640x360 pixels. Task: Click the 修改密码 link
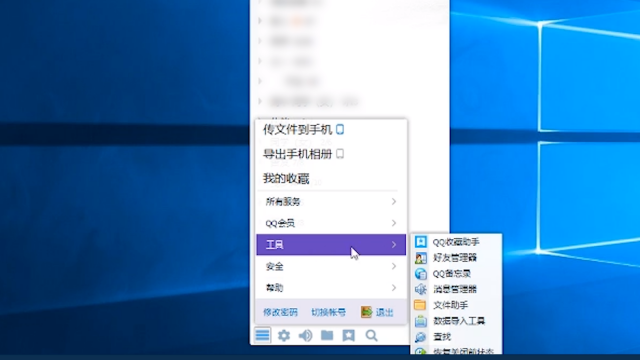tap(280, 312)
